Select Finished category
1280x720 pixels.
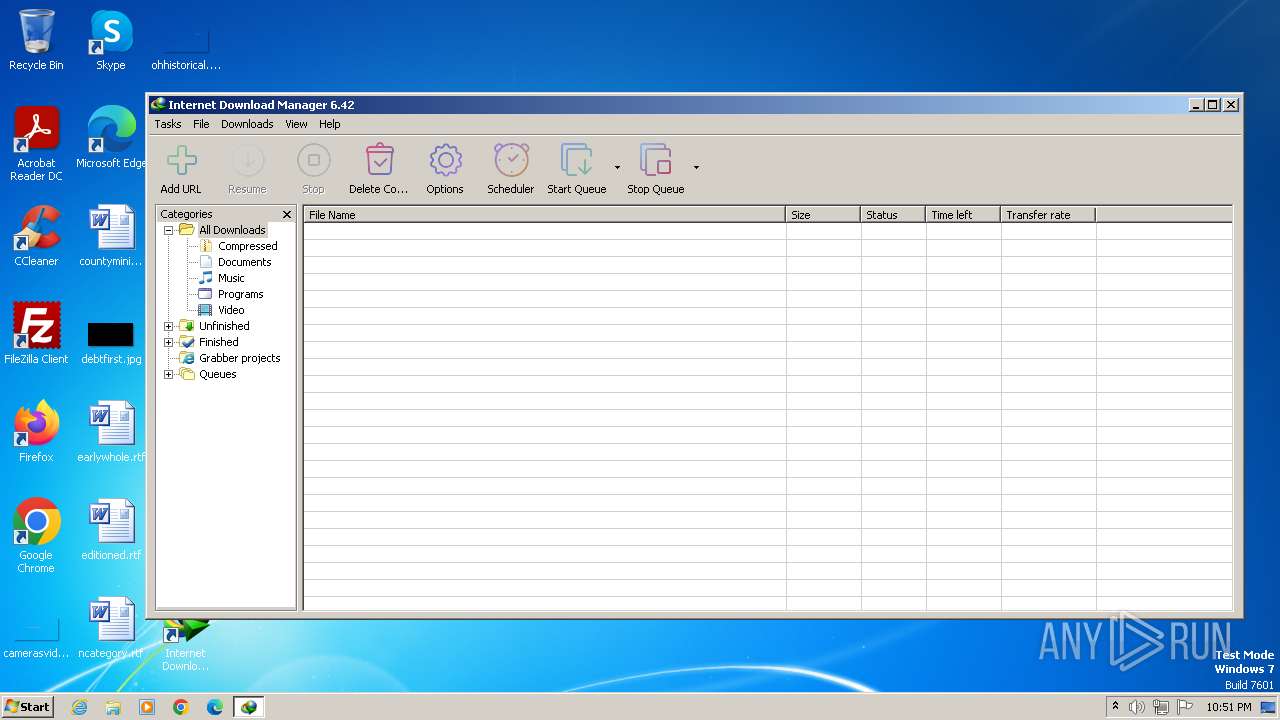tap(218, 342)
